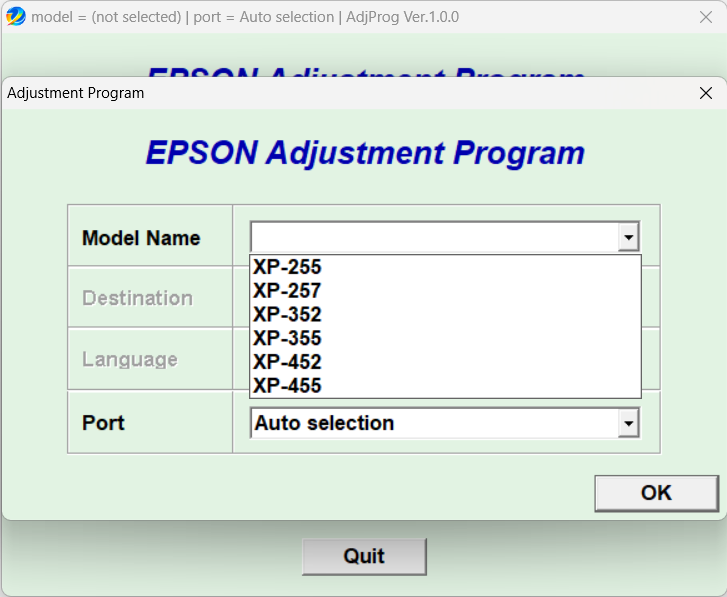
Task: Collapse the Model Name dropdown arrow
Action: (x=628, y=238)
